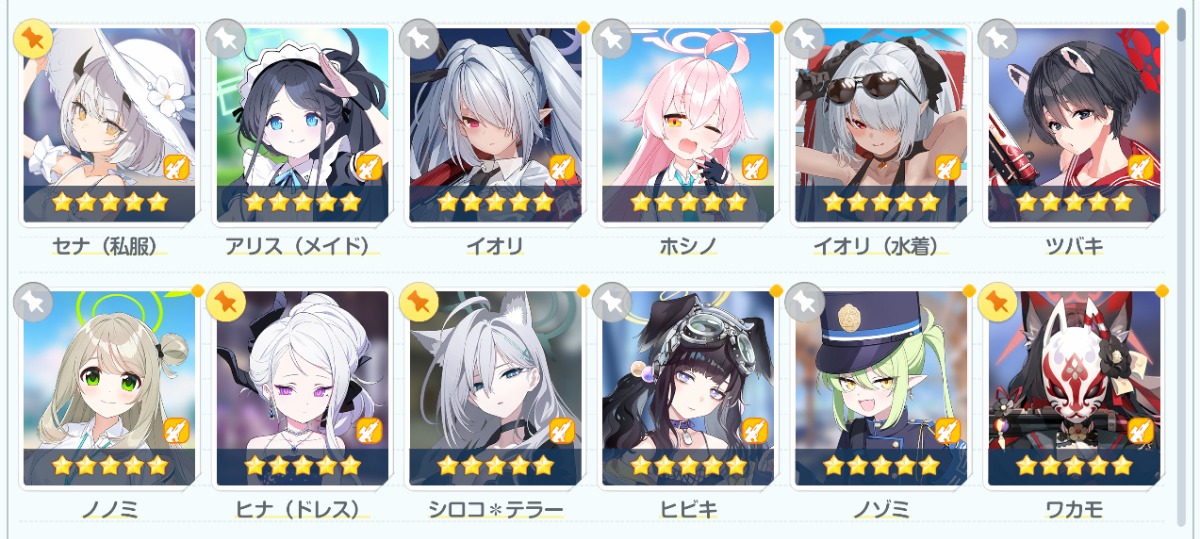Toggle the pin on ヒナ（ドレス）
The height and width of the screenshot is (539, 1200).
pos(226,302)
